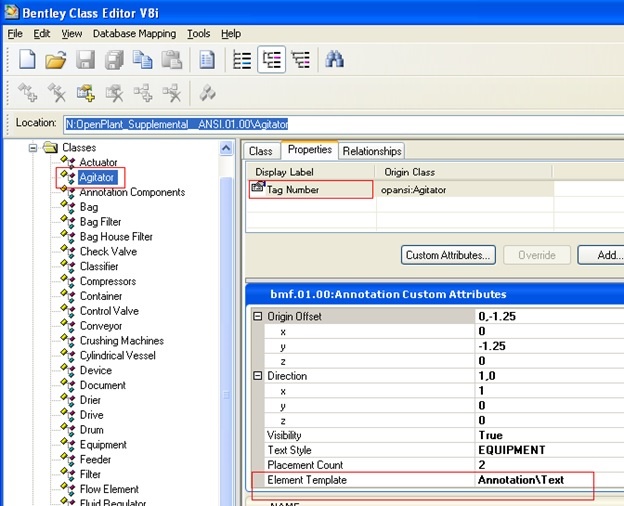Screen dimensions: 624x506
Task: Select the highlighted tree view icon
Action: [271, 60]
